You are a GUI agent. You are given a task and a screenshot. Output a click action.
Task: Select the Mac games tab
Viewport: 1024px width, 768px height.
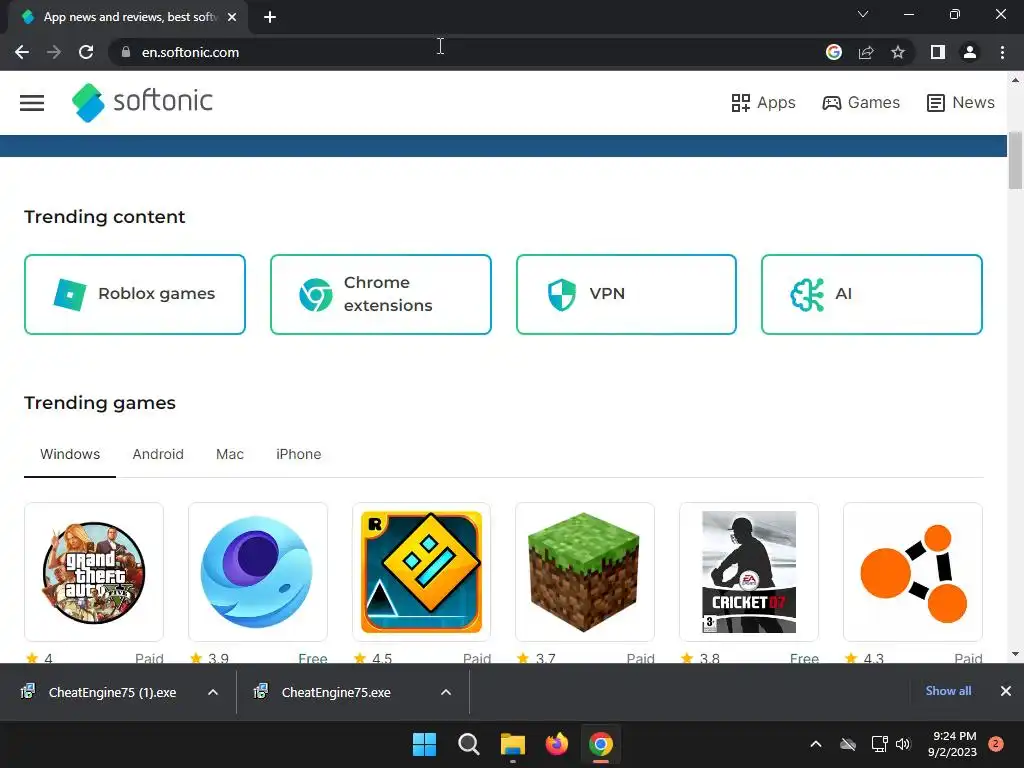click(x=230, y=455)
